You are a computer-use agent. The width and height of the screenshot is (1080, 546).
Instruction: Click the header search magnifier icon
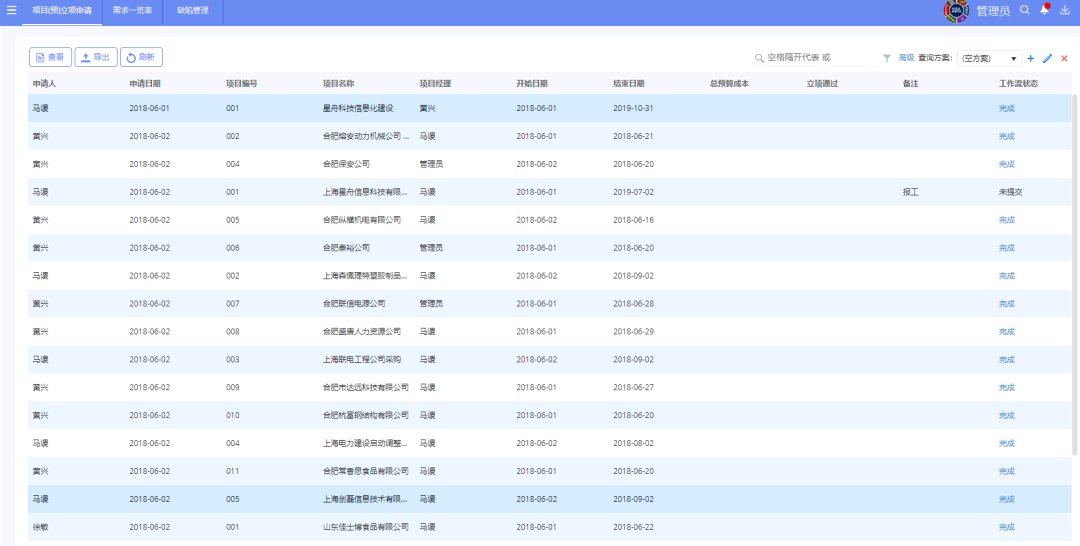[x=1024, y=10]
